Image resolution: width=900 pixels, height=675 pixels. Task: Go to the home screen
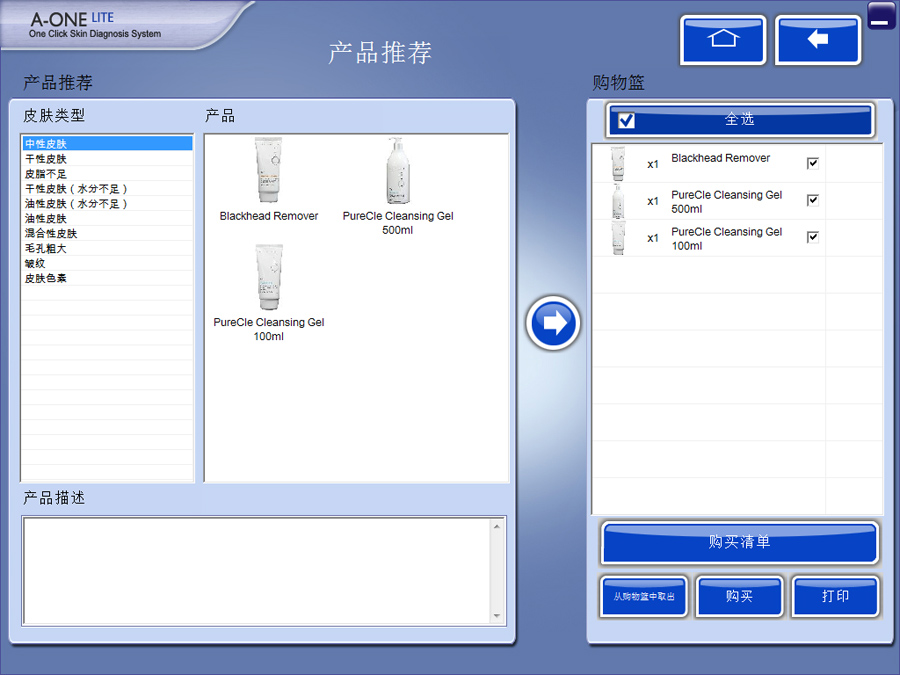[723, 40]
